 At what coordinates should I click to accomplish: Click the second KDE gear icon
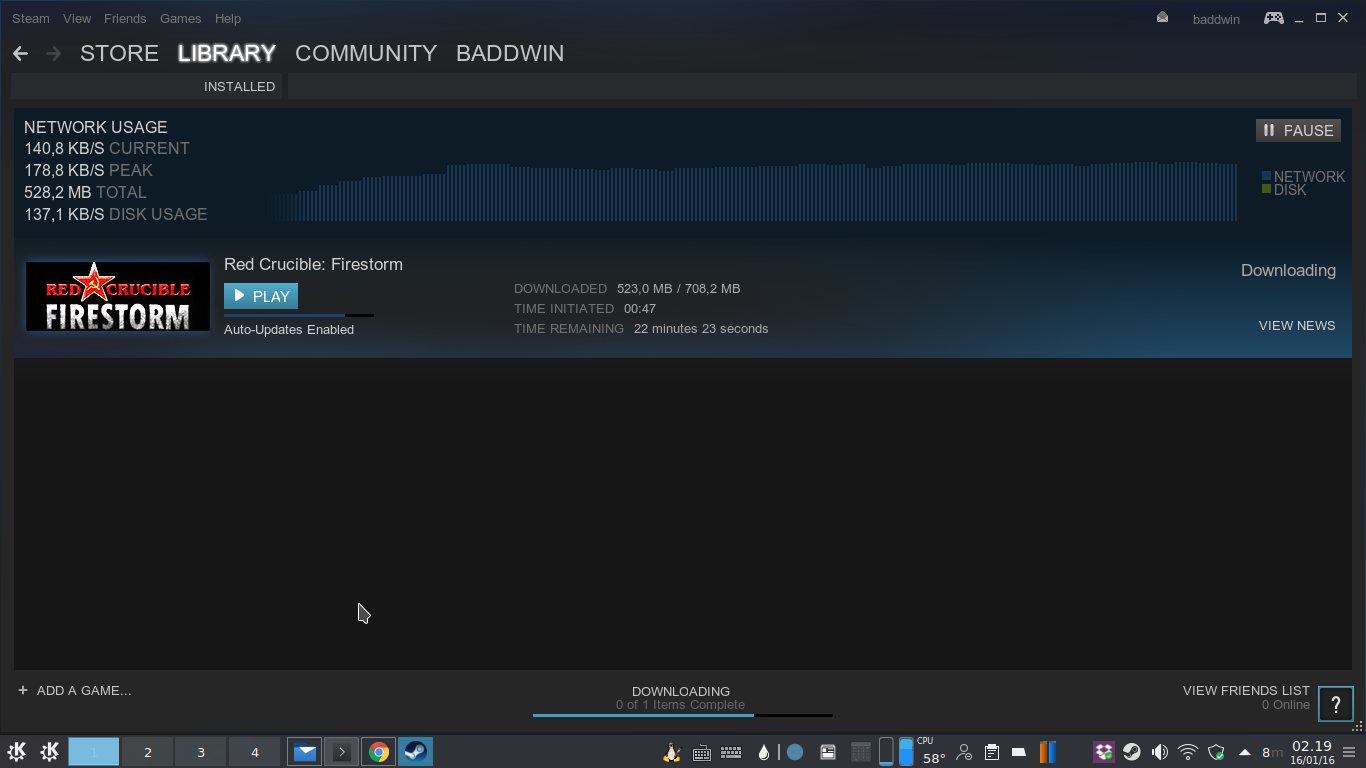click(x=50, y=752)
